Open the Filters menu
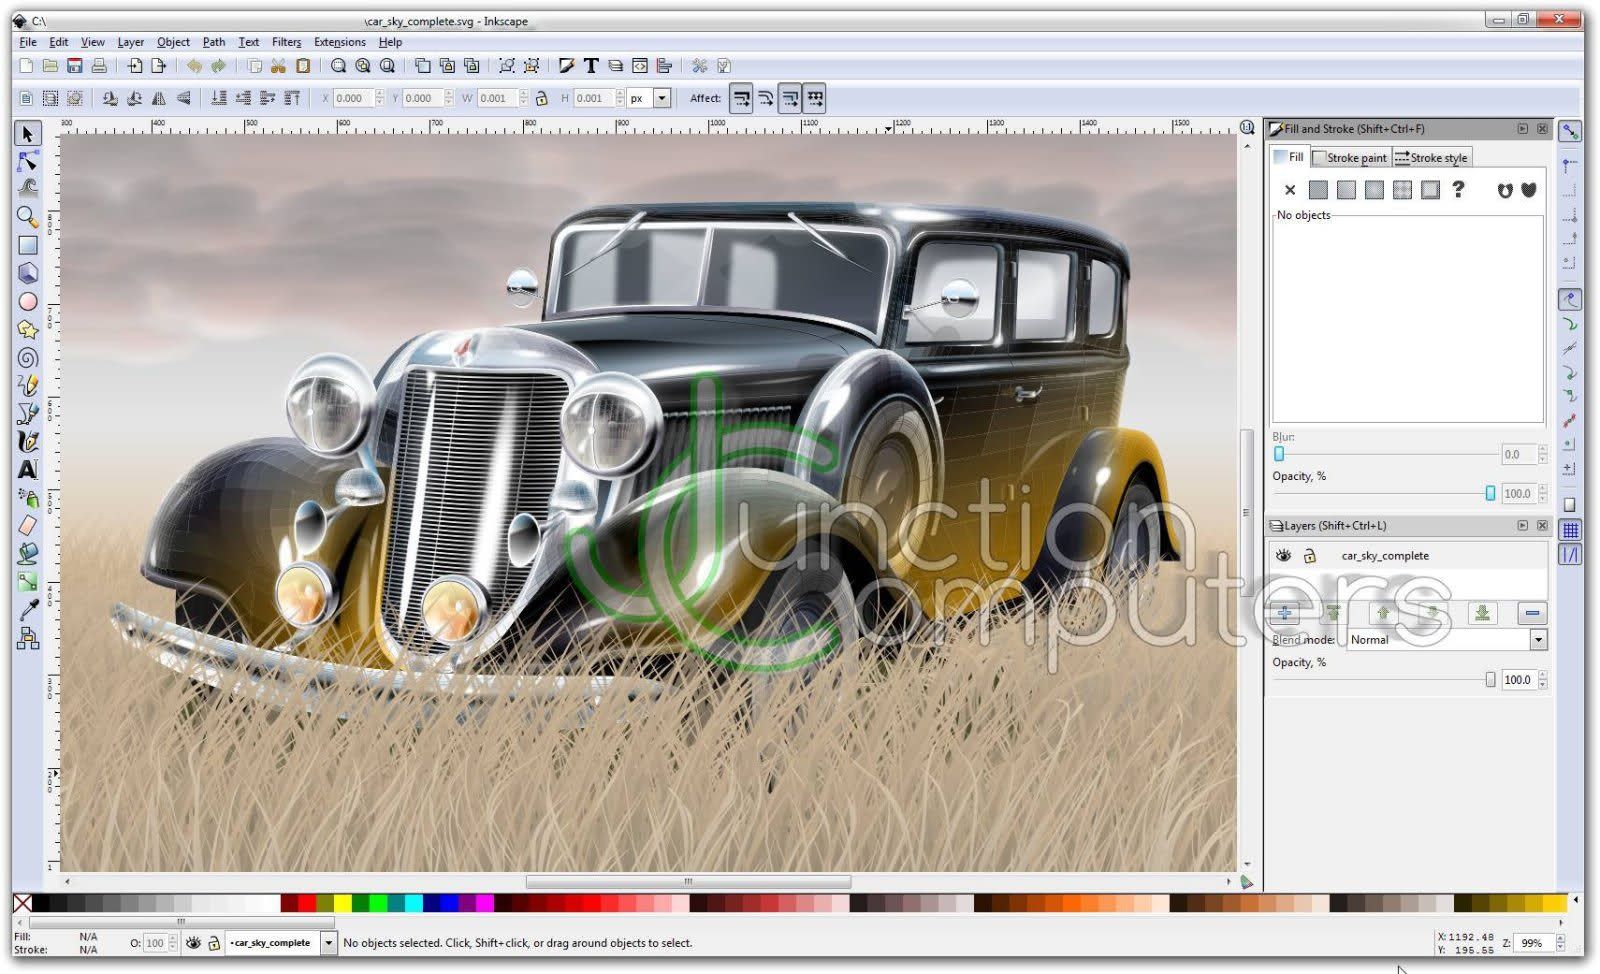The height and width of the screenshot is (974, 1600). click(x=286, y=42)
